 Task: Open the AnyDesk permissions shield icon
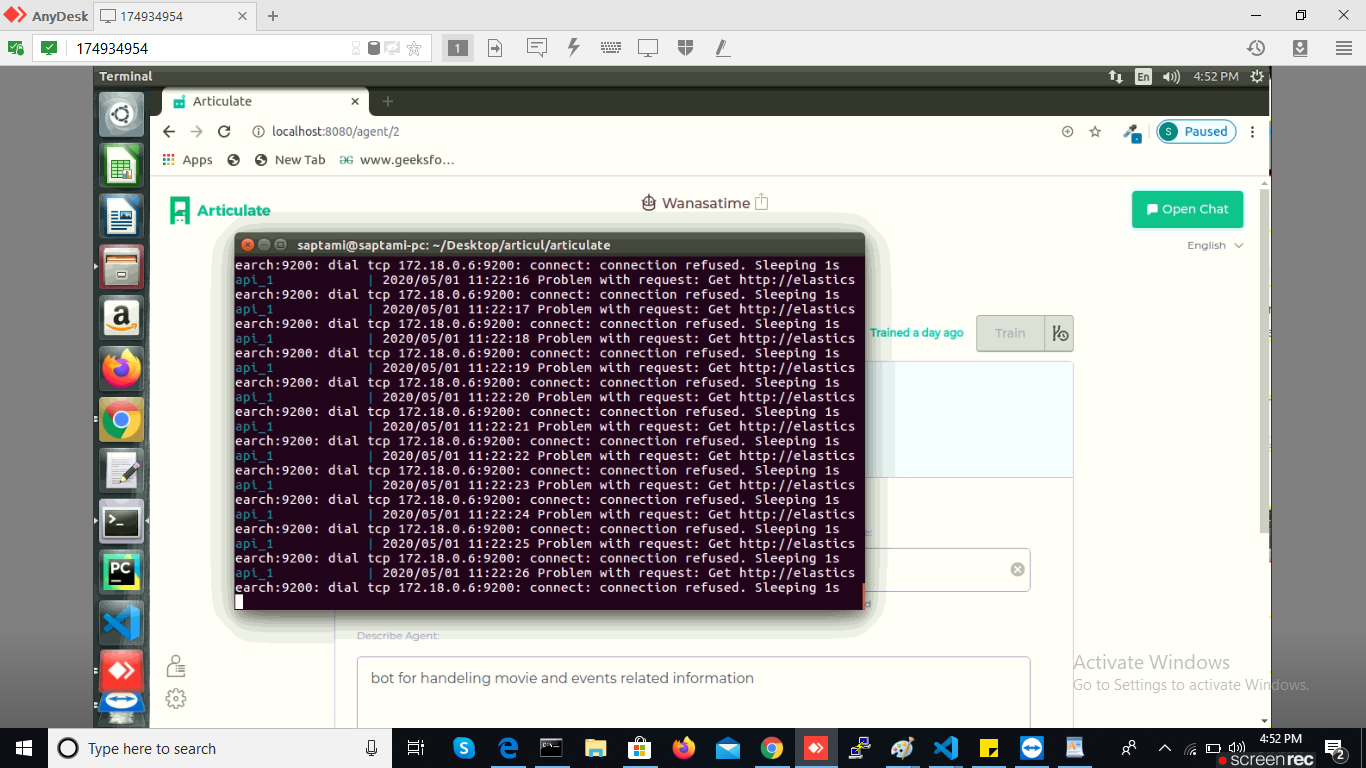(685, 48)
